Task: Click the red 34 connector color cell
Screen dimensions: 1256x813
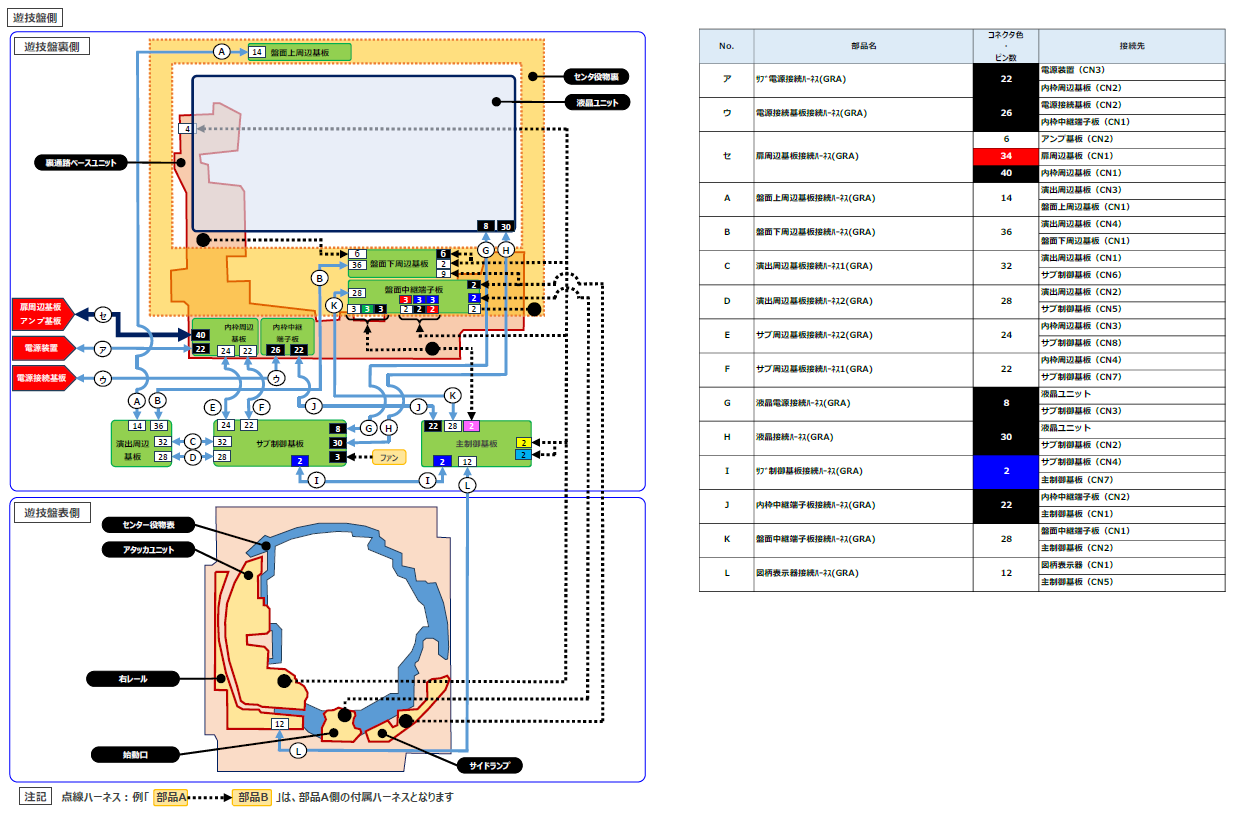Action: coord(1006,156)
